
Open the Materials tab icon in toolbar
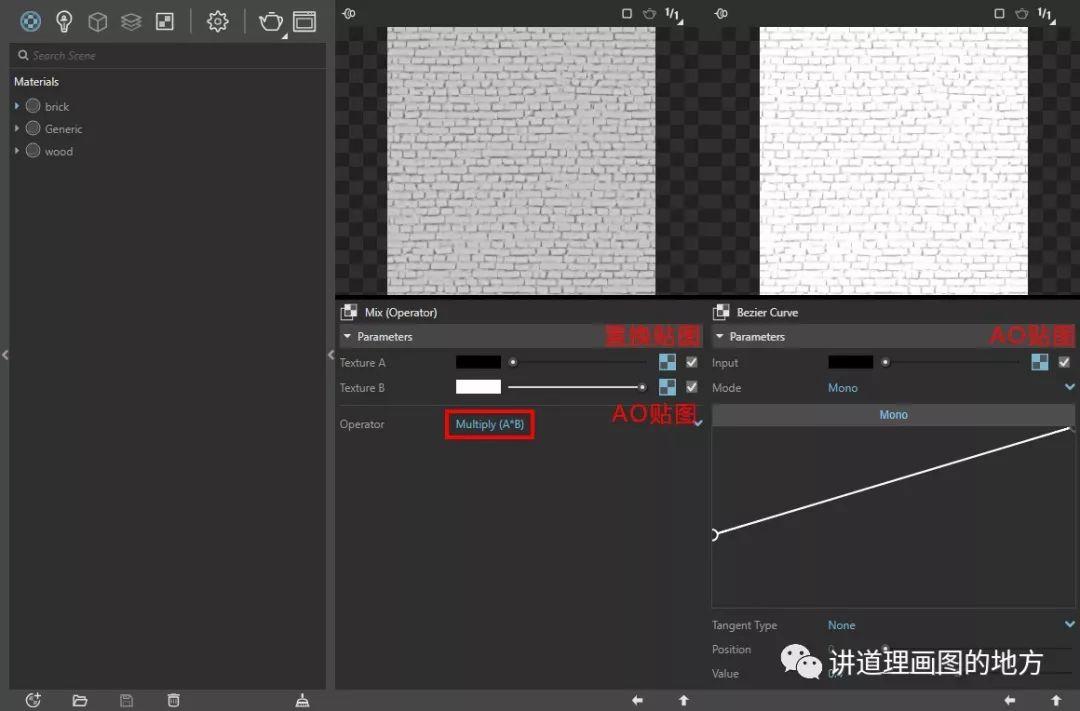point(30,21)
